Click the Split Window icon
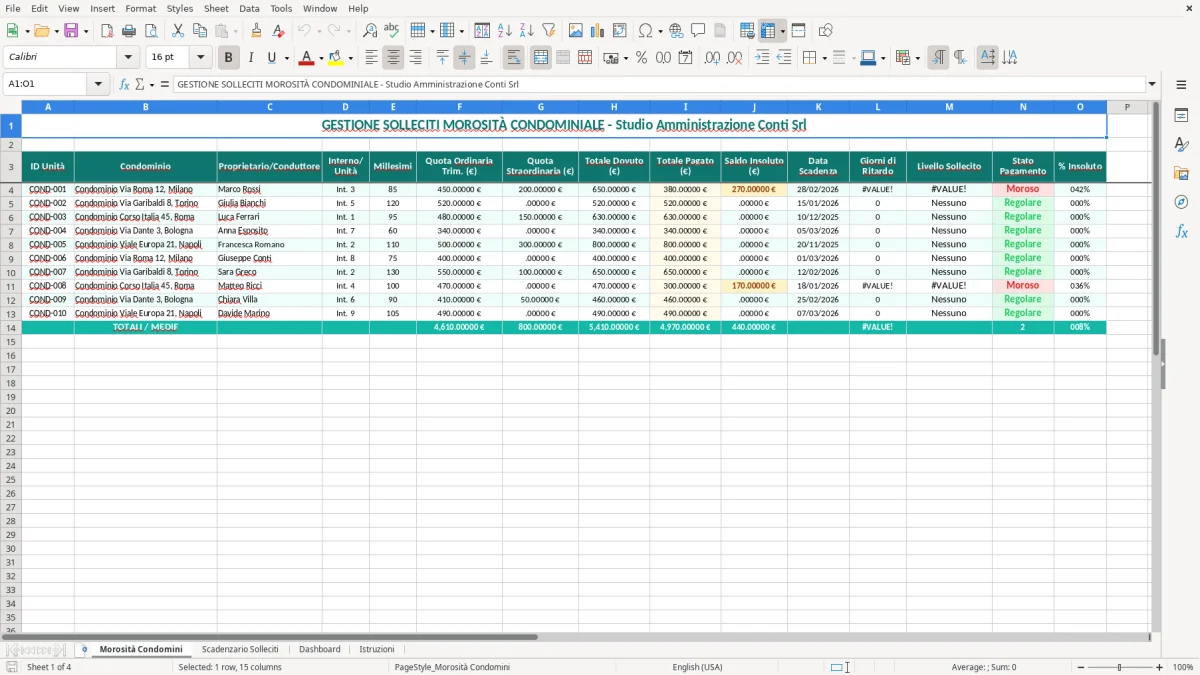Image resolution: width=1200 pixels, height=675 pixels. (798, 31)
